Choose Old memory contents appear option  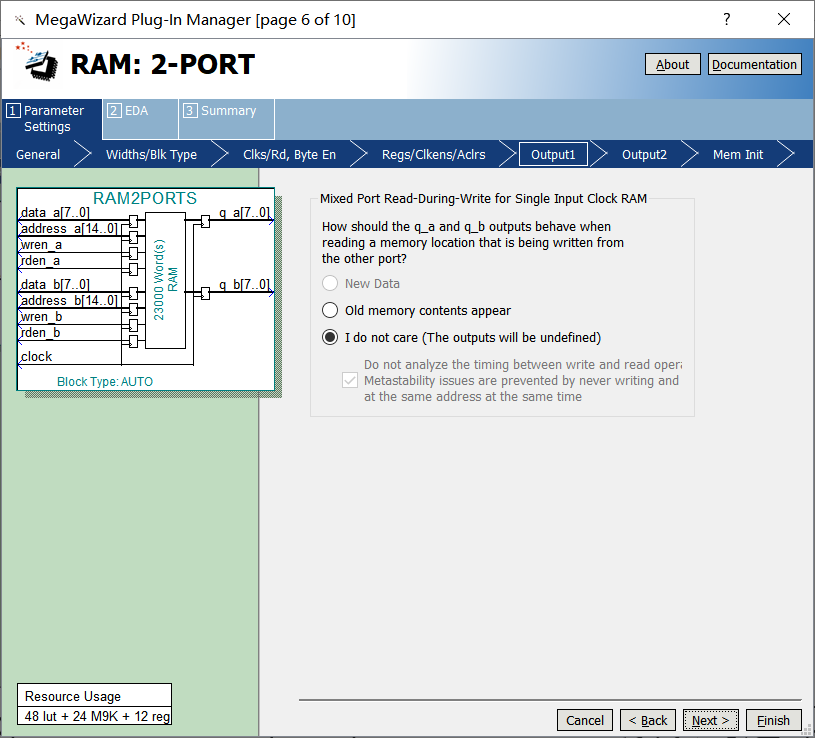330,309
